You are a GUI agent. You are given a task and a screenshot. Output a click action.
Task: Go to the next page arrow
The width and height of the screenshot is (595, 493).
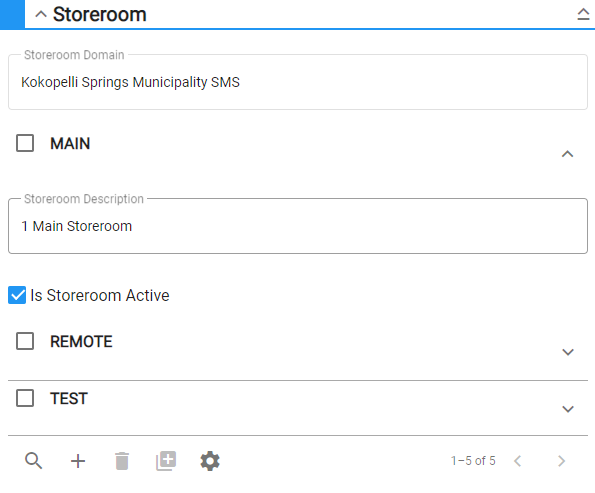coord(561,461)
